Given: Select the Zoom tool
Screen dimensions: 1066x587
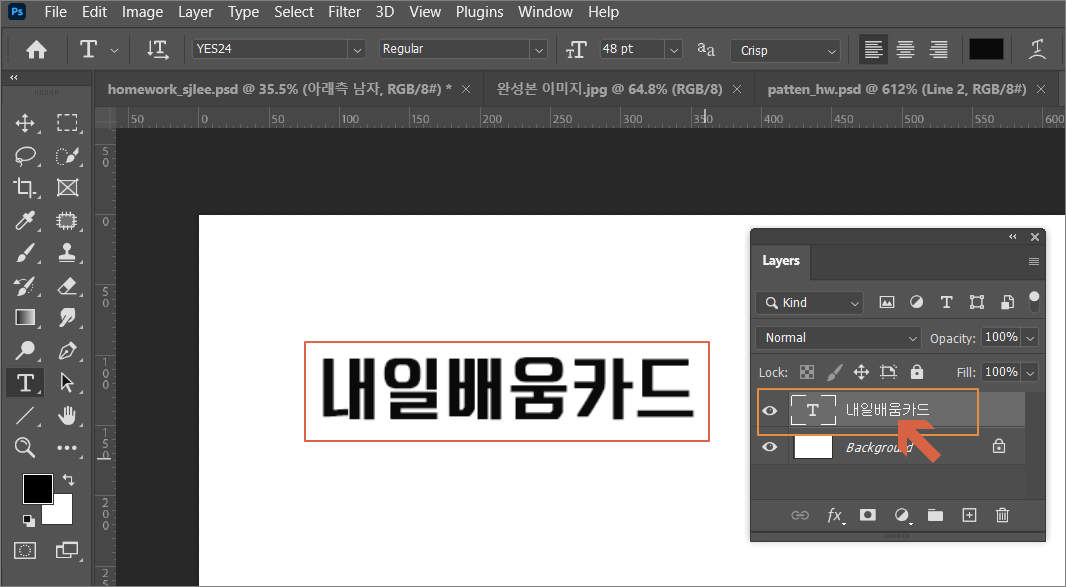Looking at the screenshot, I should point(25,448).
